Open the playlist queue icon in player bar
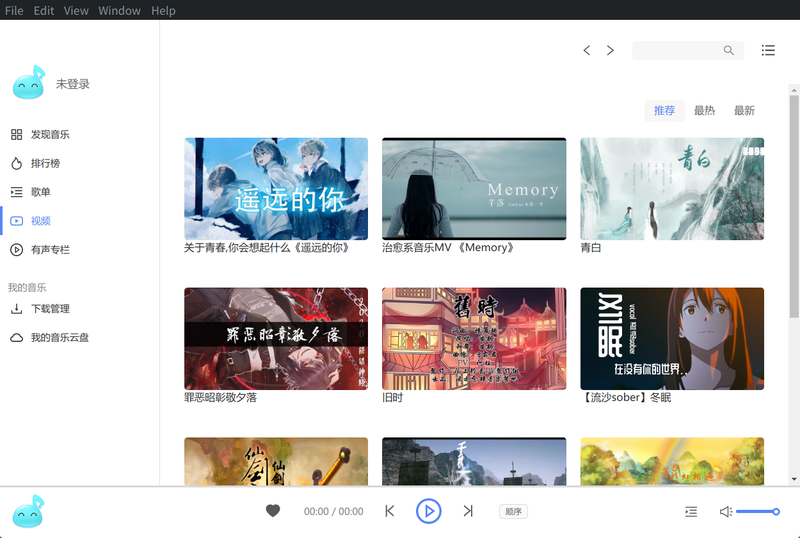Screen dimensions: 800x538 [x=690, y=511]
